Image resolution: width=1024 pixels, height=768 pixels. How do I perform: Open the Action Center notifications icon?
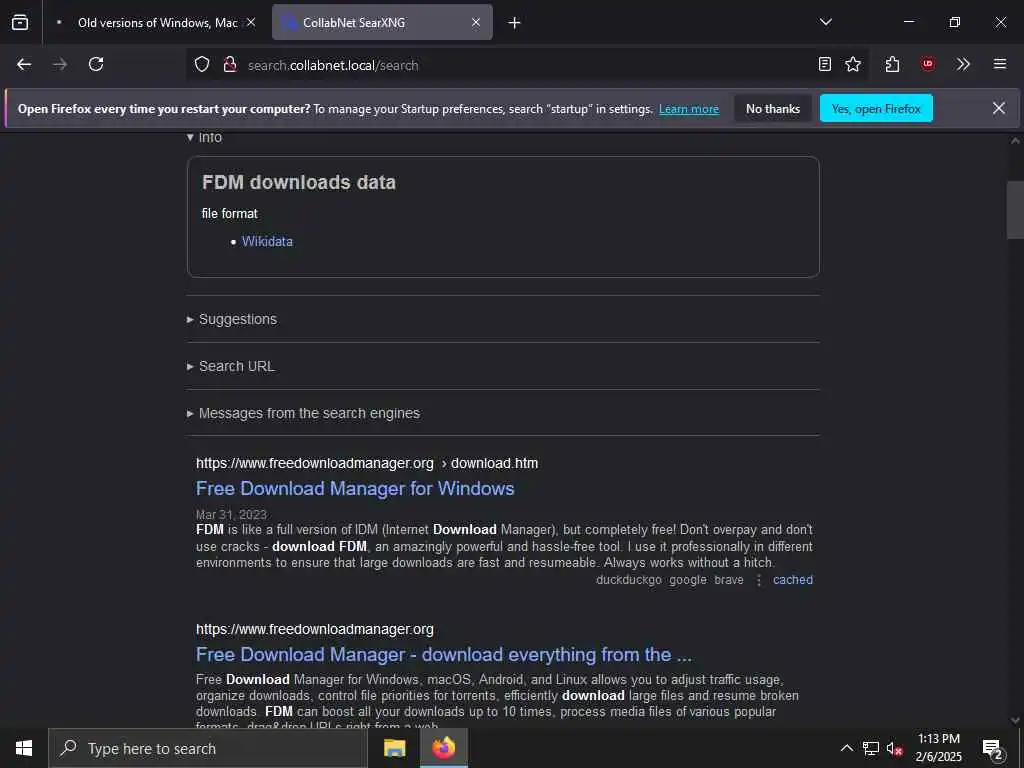[x=993, y=748]
